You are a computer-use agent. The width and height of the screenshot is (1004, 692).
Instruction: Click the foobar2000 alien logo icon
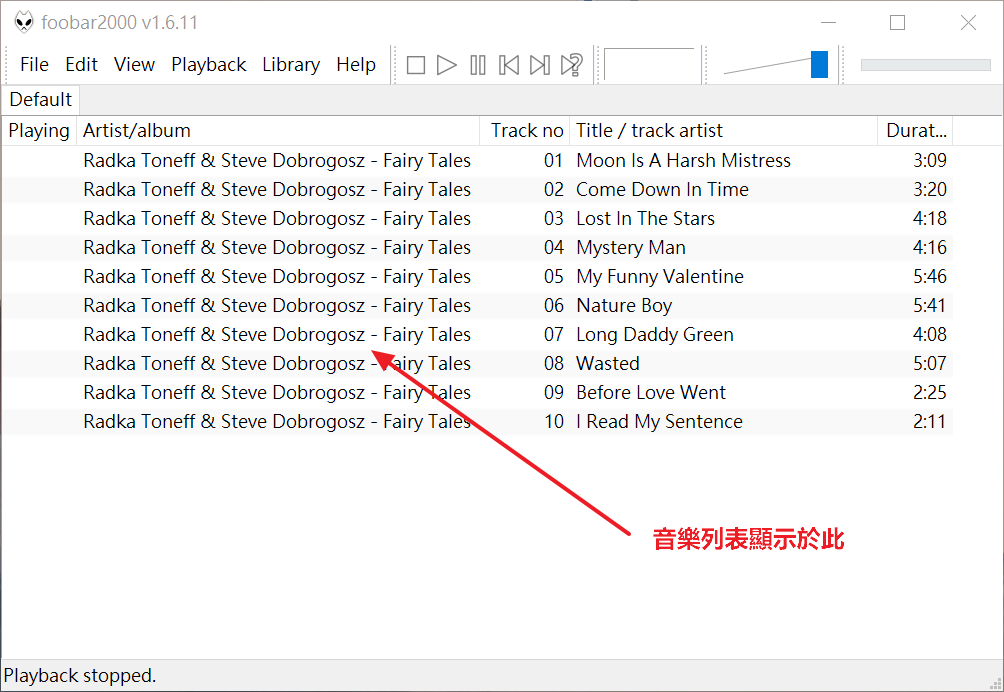[24, 22]
